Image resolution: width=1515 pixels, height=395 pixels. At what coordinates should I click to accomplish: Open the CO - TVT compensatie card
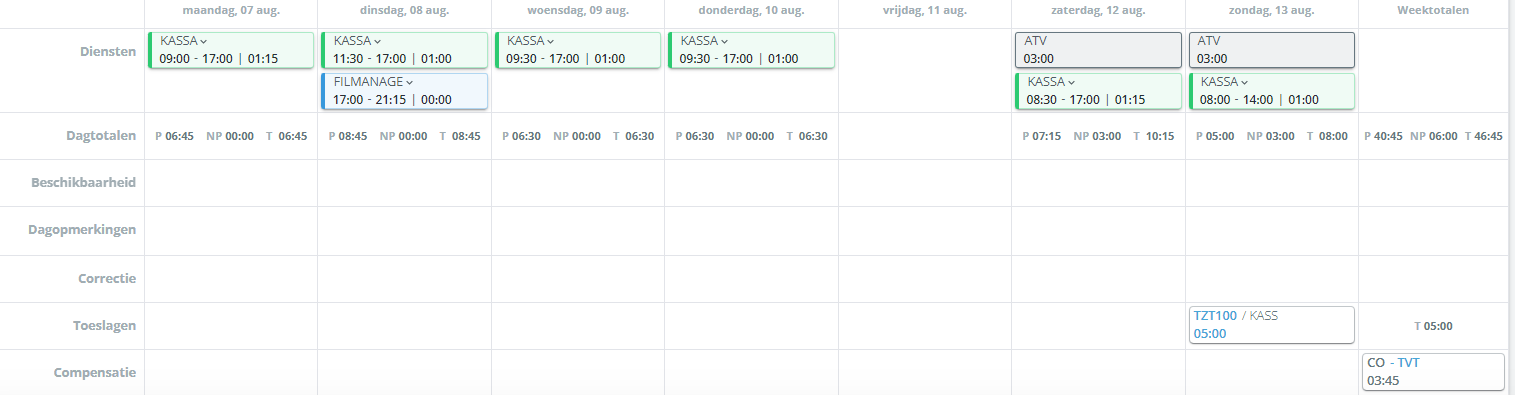coord(1433,372)
